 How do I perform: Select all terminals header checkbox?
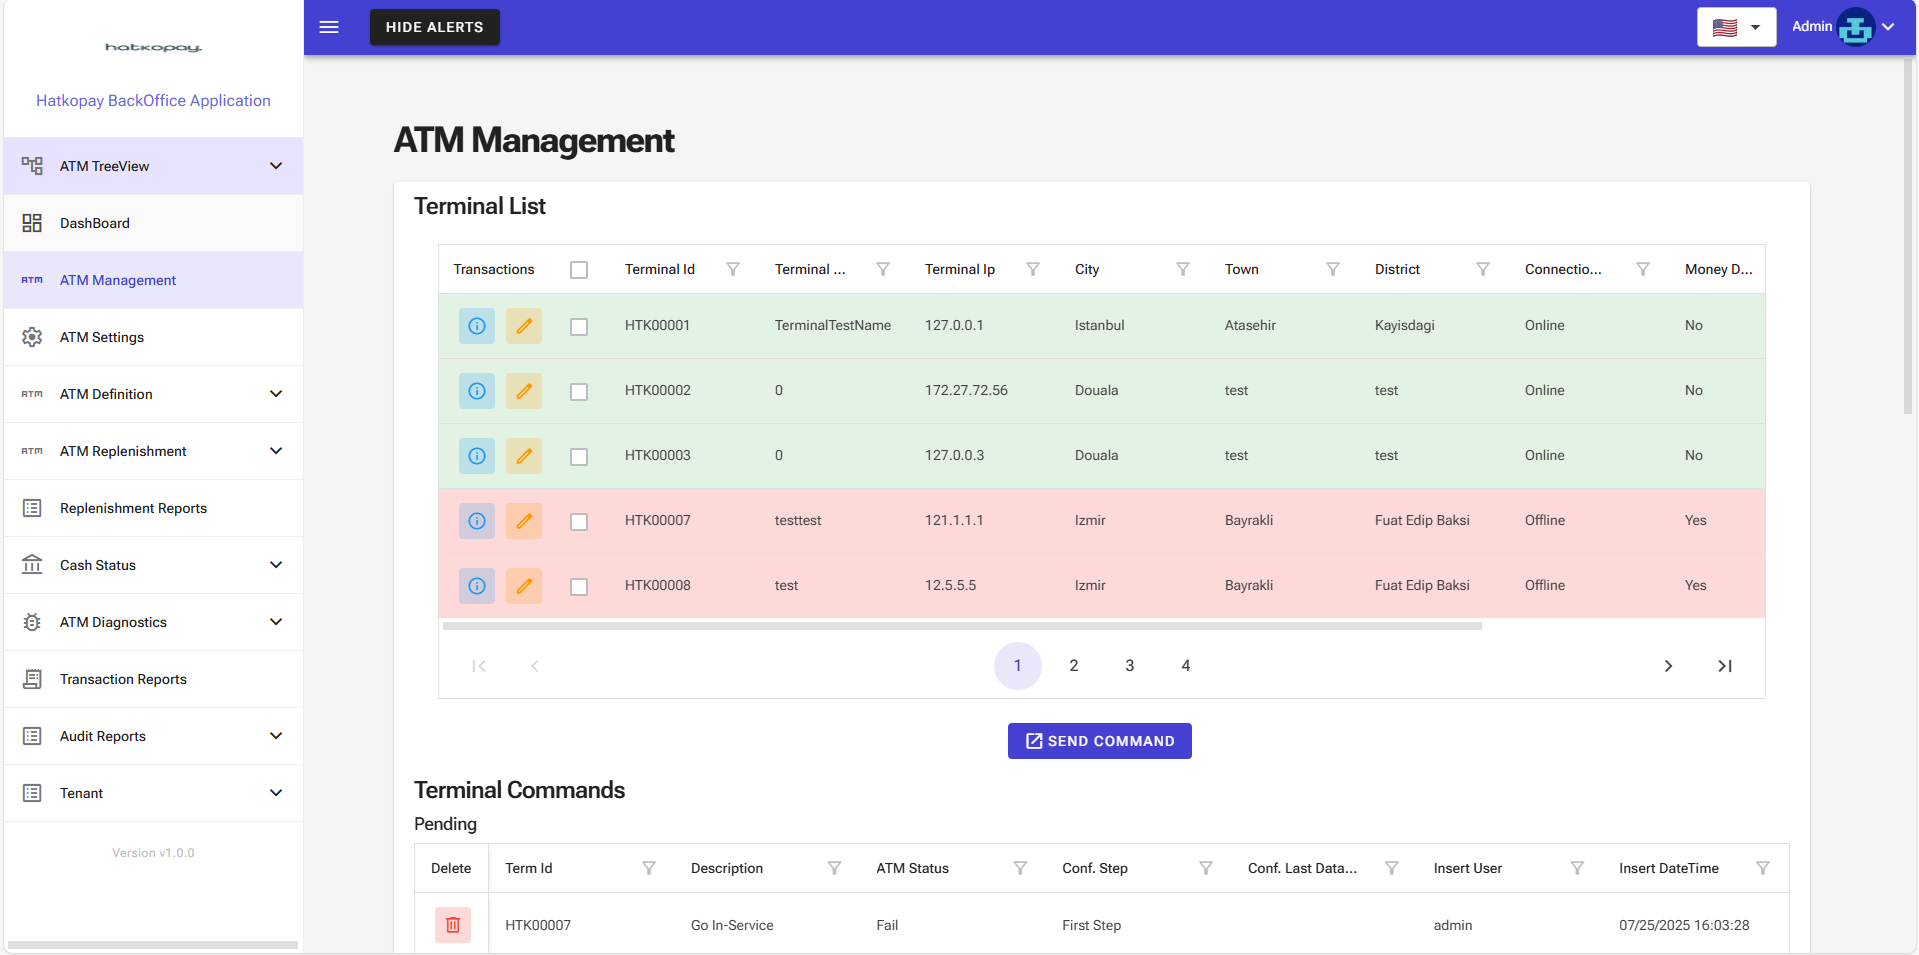pos(579,270)
